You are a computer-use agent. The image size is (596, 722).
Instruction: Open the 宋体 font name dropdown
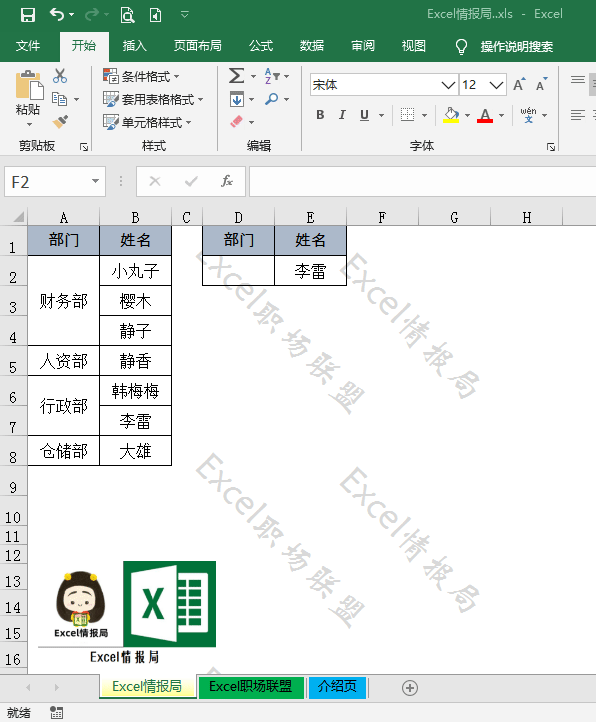click(448, 85)
